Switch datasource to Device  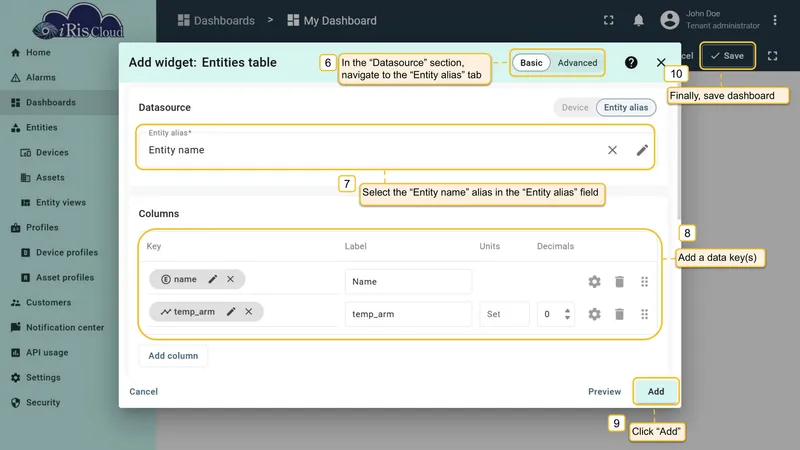575,108
